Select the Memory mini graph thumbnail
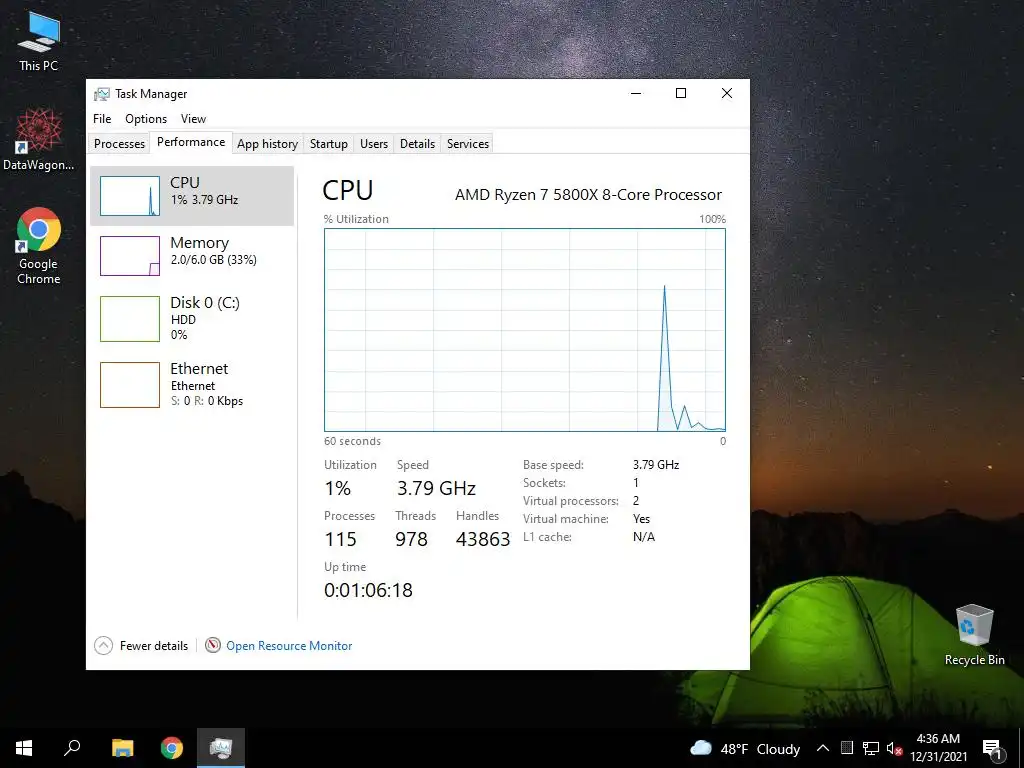This screenshot has height=768, width=1024. [129, 256]
